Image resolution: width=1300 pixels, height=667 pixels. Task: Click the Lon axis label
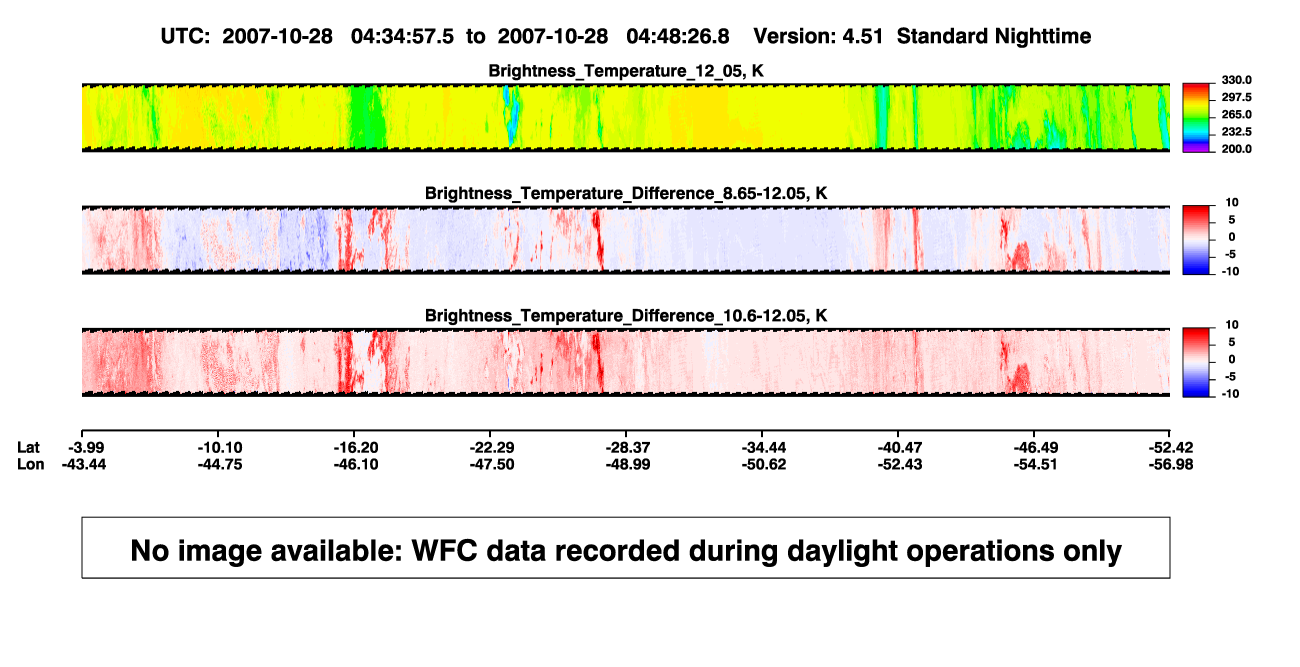coord(31,464)
